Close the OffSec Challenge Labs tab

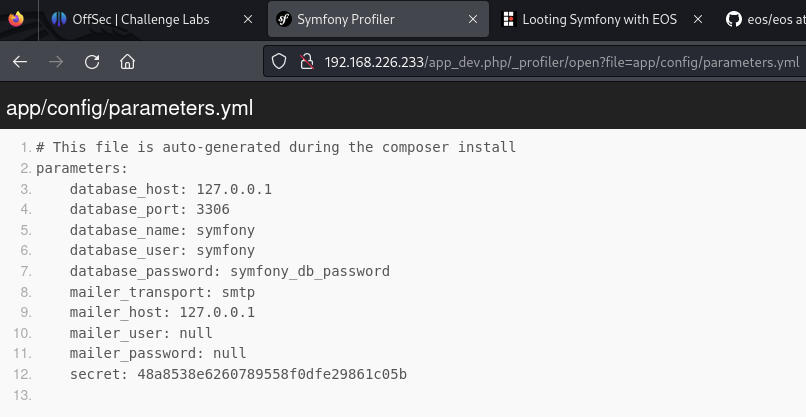point(243,19)
